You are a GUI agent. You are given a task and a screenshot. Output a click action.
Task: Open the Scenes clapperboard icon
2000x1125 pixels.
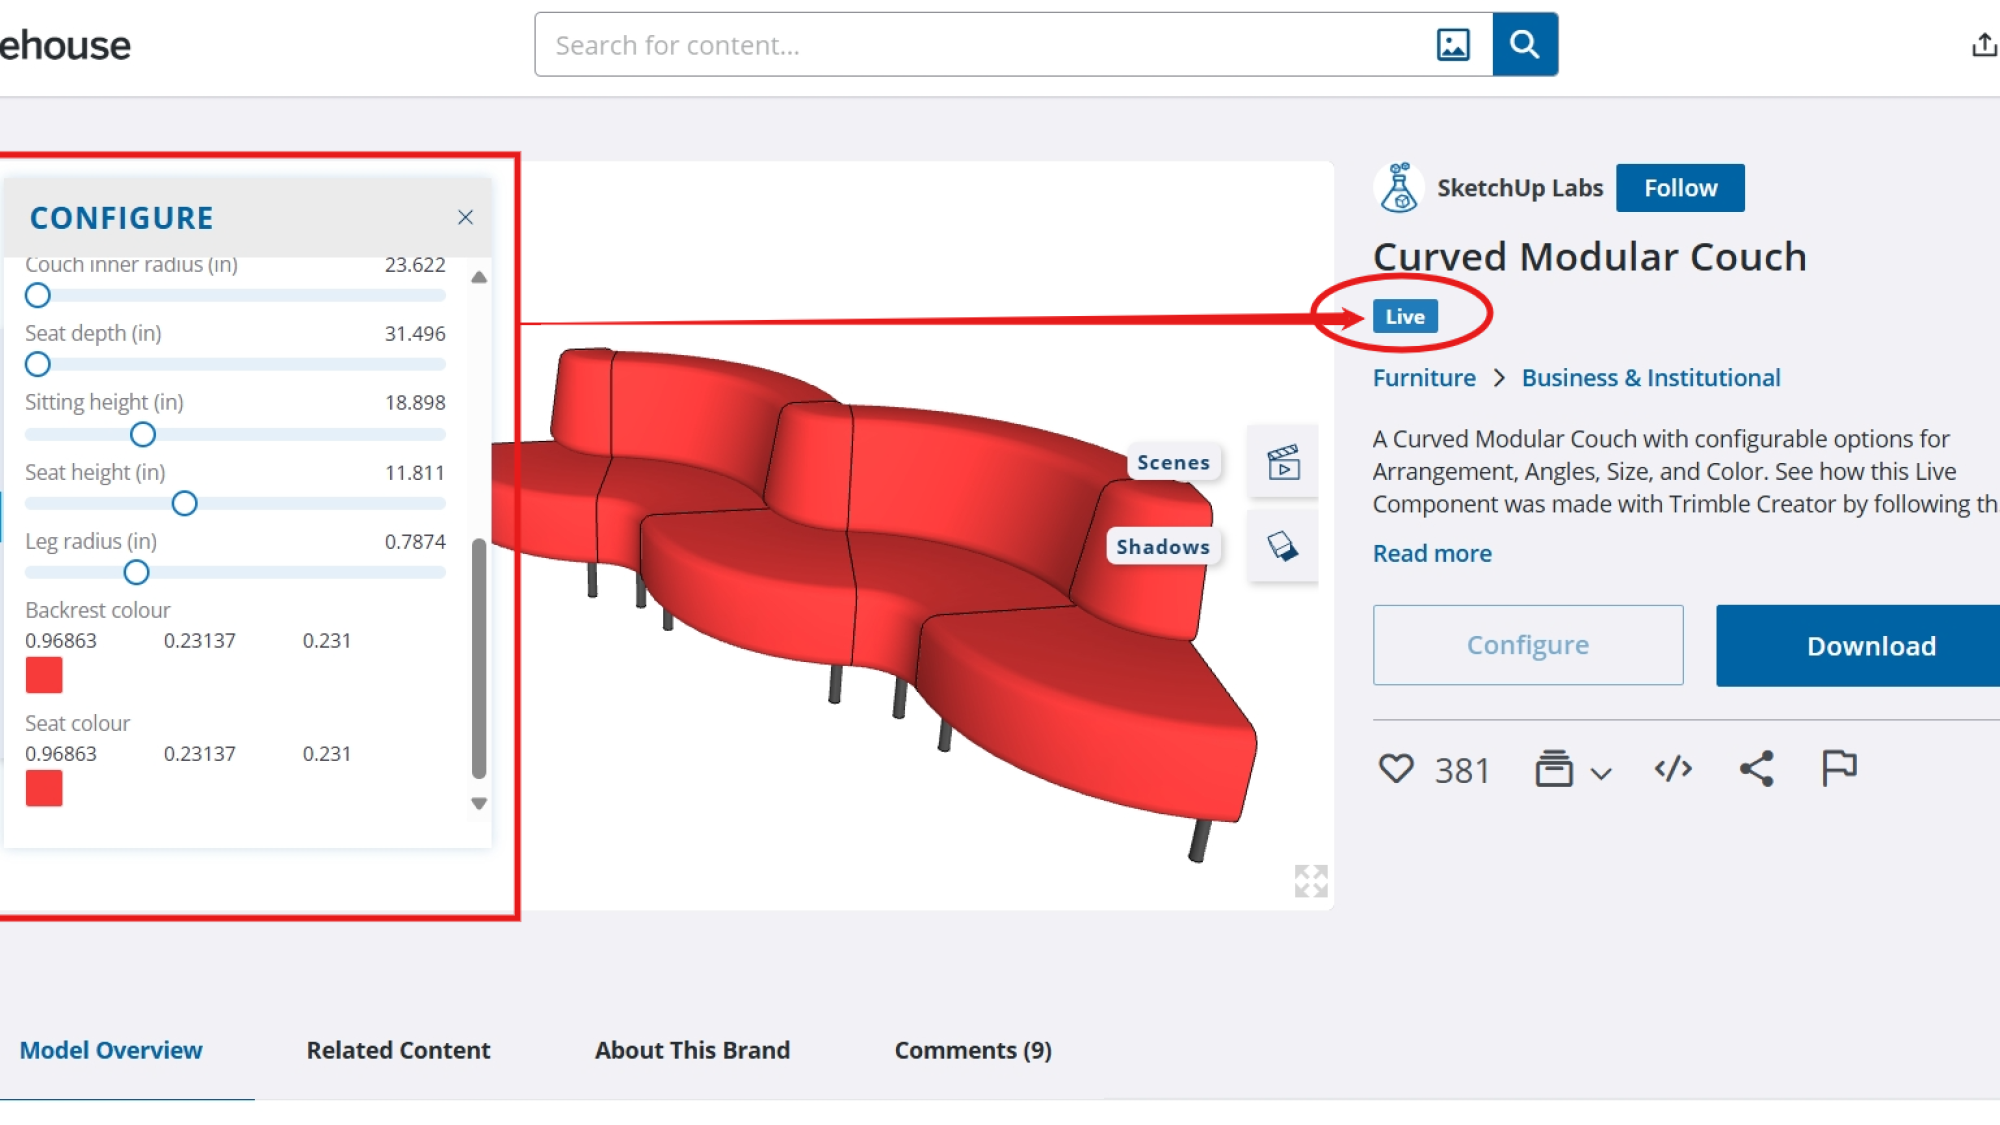1283,462
